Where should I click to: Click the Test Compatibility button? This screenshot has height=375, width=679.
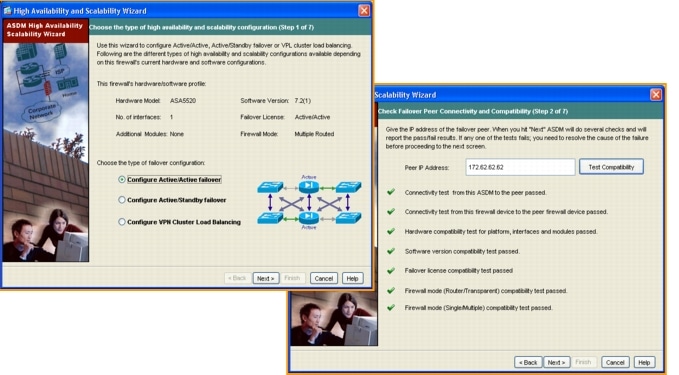pos(611,167)
